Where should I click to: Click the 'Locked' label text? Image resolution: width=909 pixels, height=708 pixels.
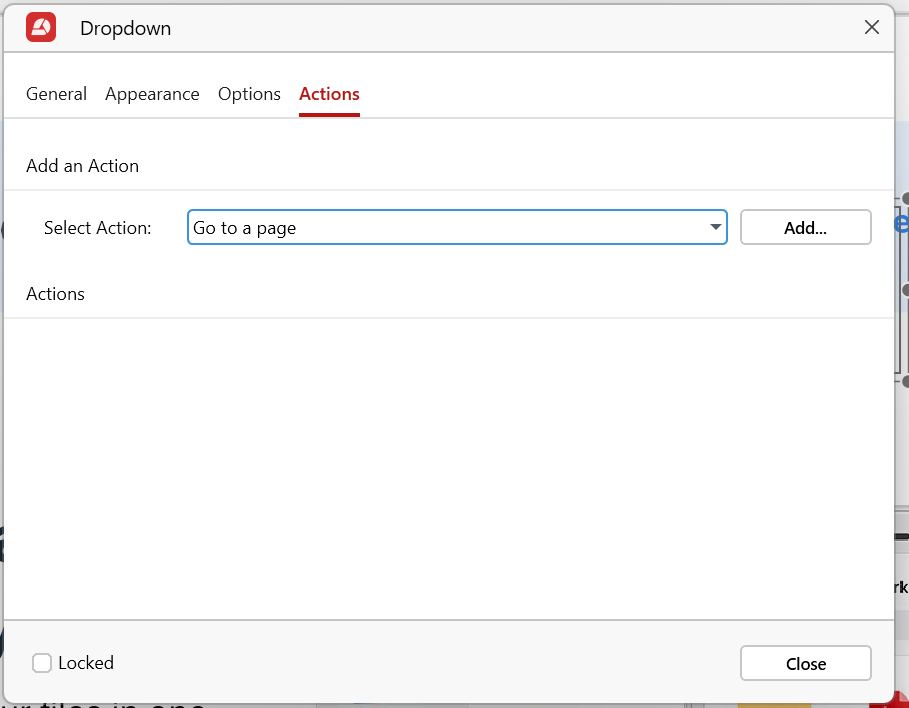pos(86,663)
